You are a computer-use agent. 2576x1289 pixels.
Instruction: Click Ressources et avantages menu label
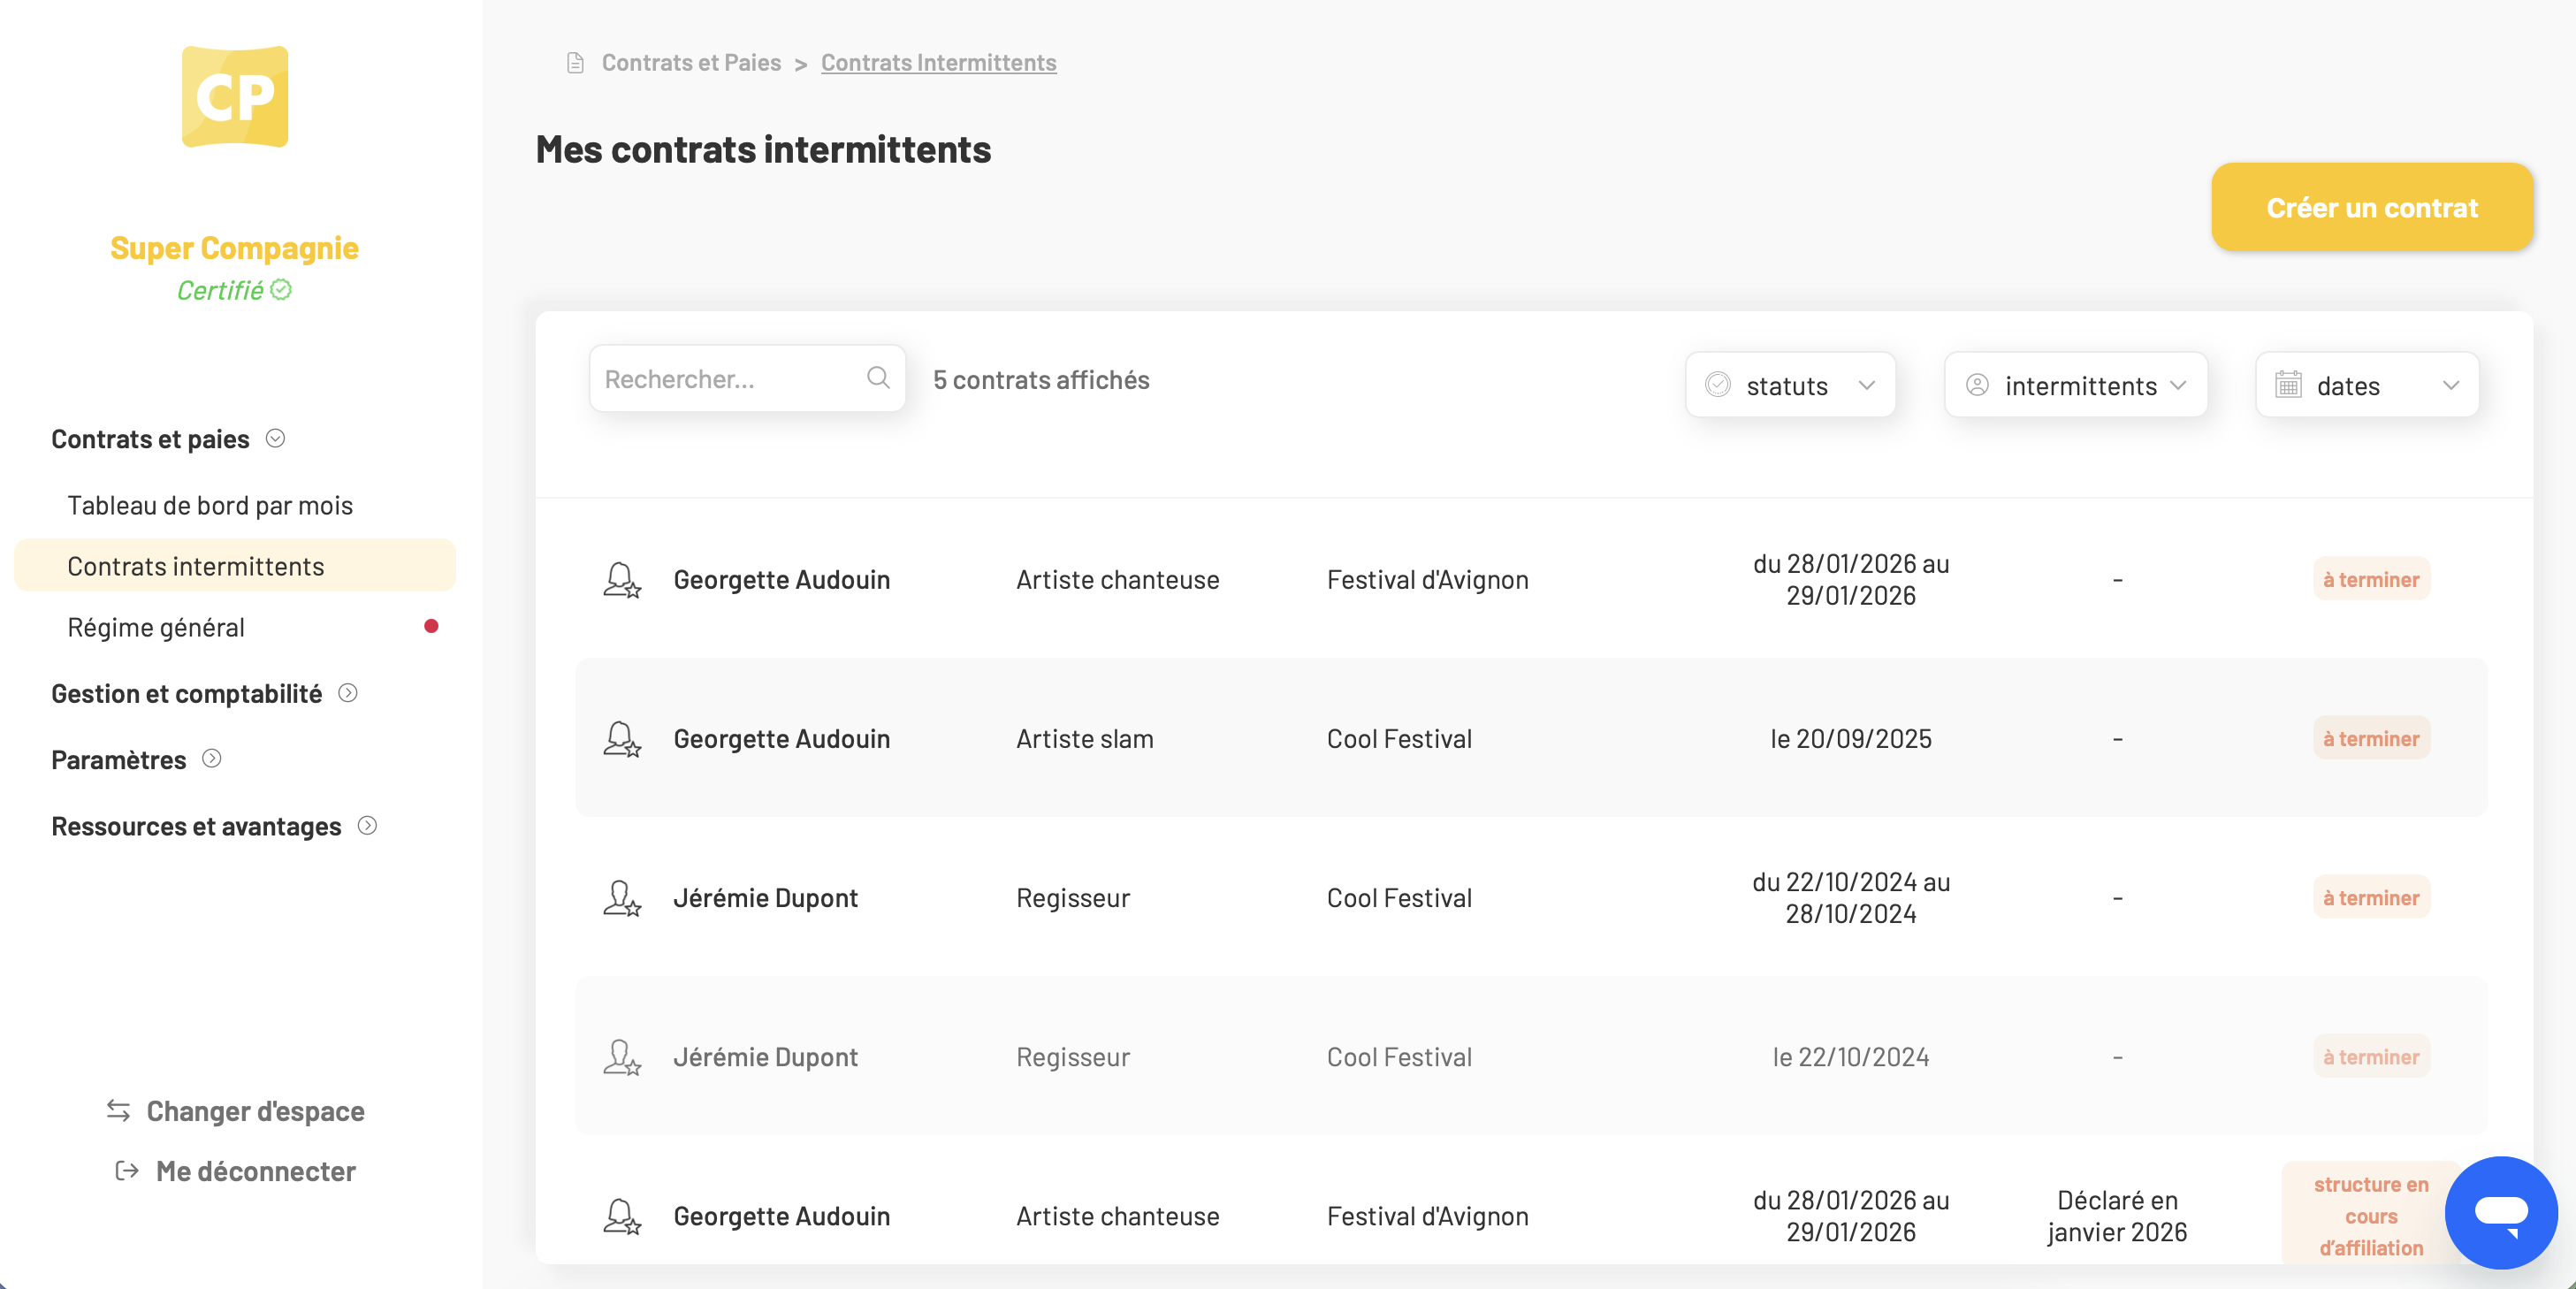197,826
